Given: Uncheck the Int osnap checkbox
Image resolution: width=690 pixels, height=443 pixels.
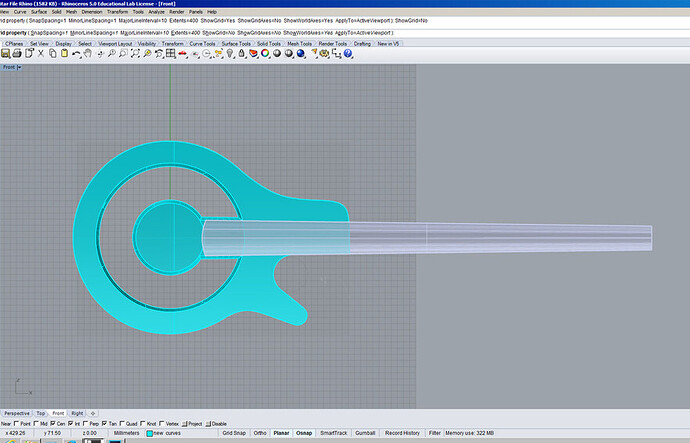Looking at the screenshot, I should point(70,424).
